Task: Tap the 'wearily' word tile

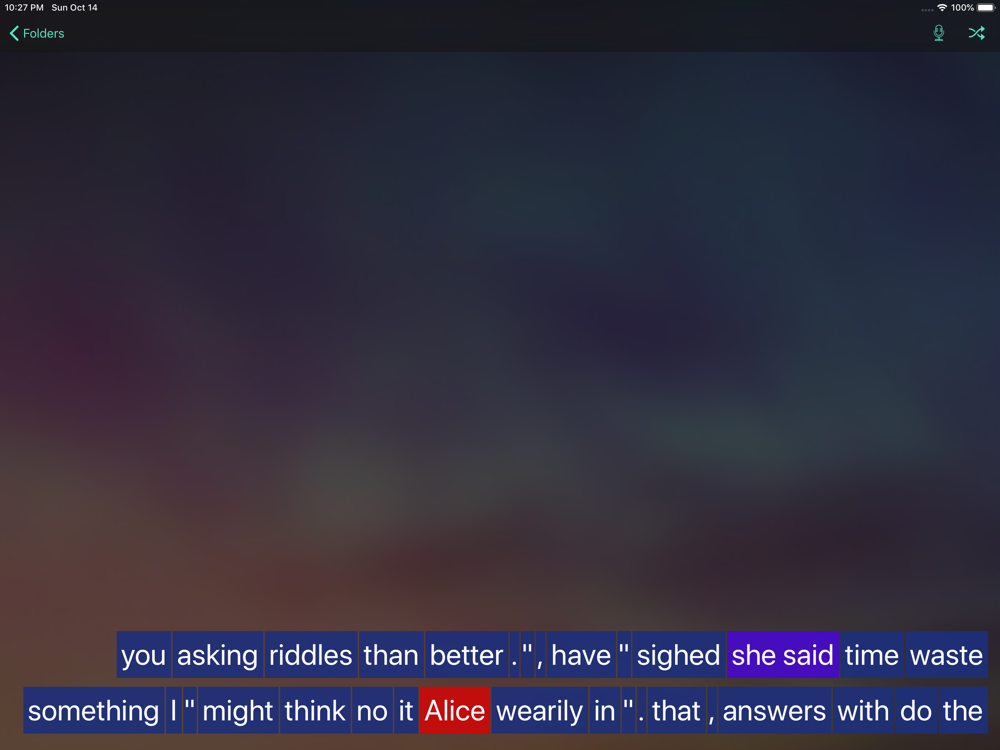Action: [540, 710]
